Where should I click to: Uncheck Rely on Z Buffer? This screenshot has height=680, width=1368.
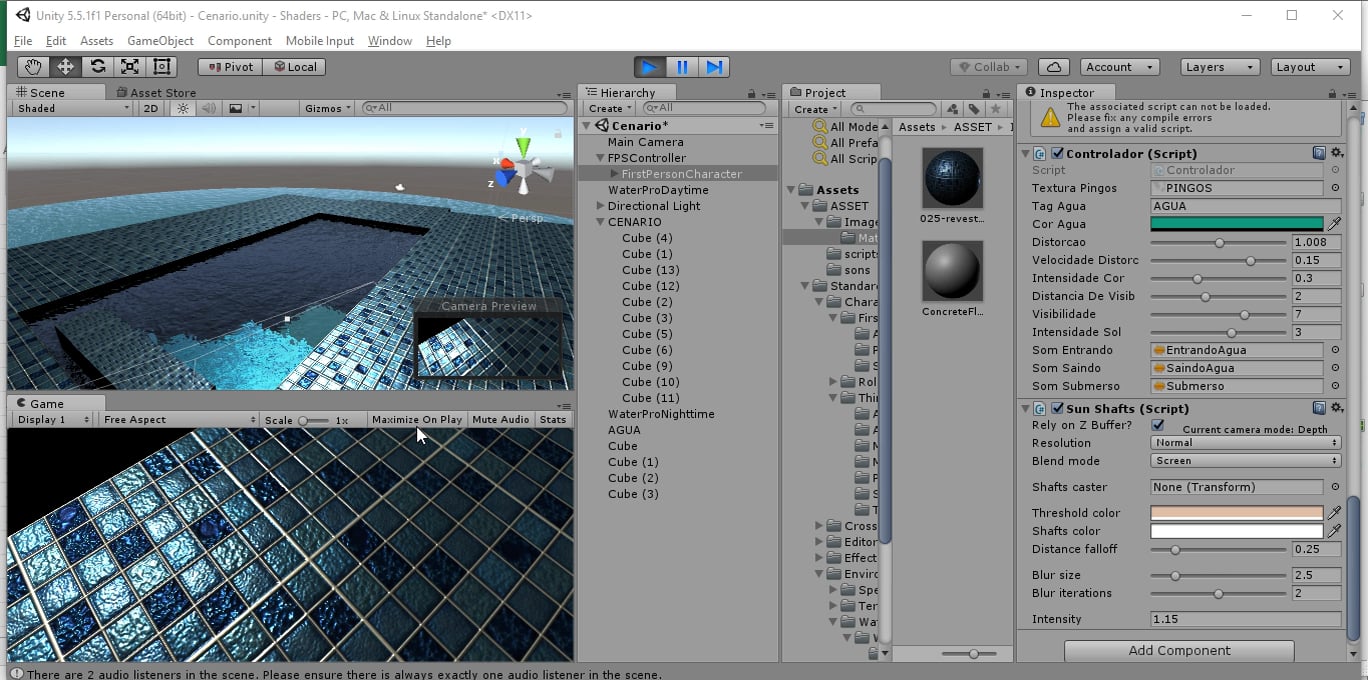(1158, 425)
